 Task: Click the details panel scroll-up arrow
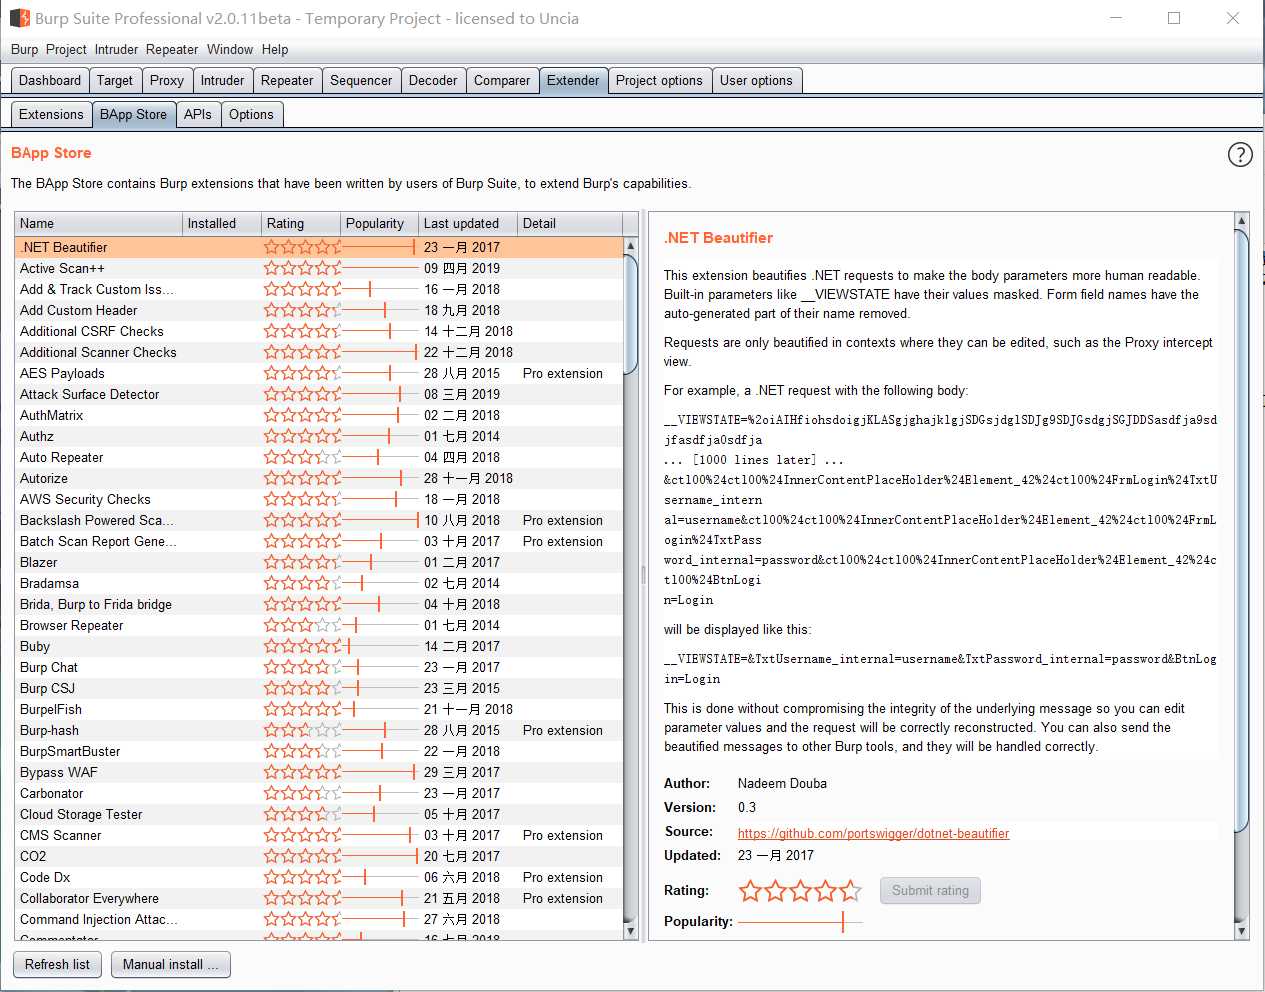click(1242, 221)
